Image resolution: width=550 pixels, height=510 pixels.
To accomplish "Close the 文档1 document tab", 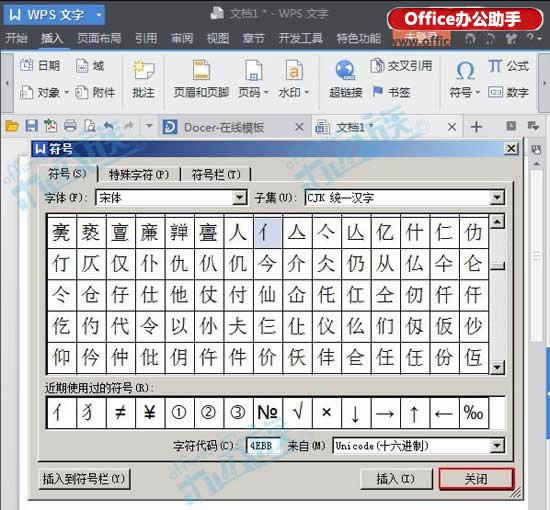I will [452, 127].
